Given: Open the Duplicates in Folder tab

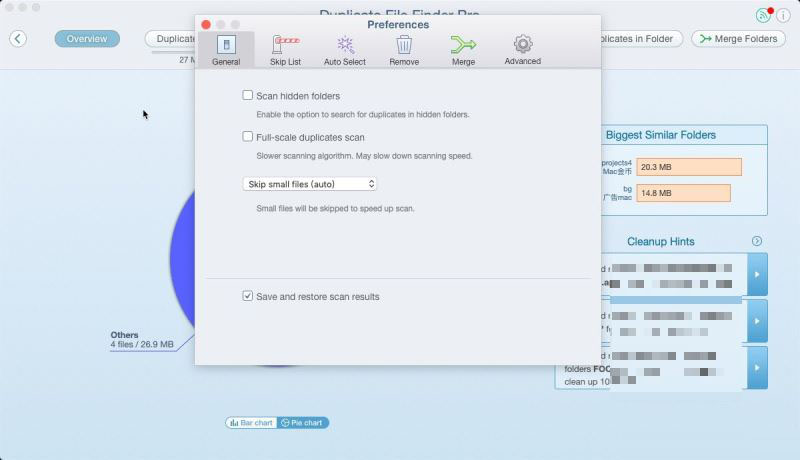Looking at the screenshot, I should 642,39.
